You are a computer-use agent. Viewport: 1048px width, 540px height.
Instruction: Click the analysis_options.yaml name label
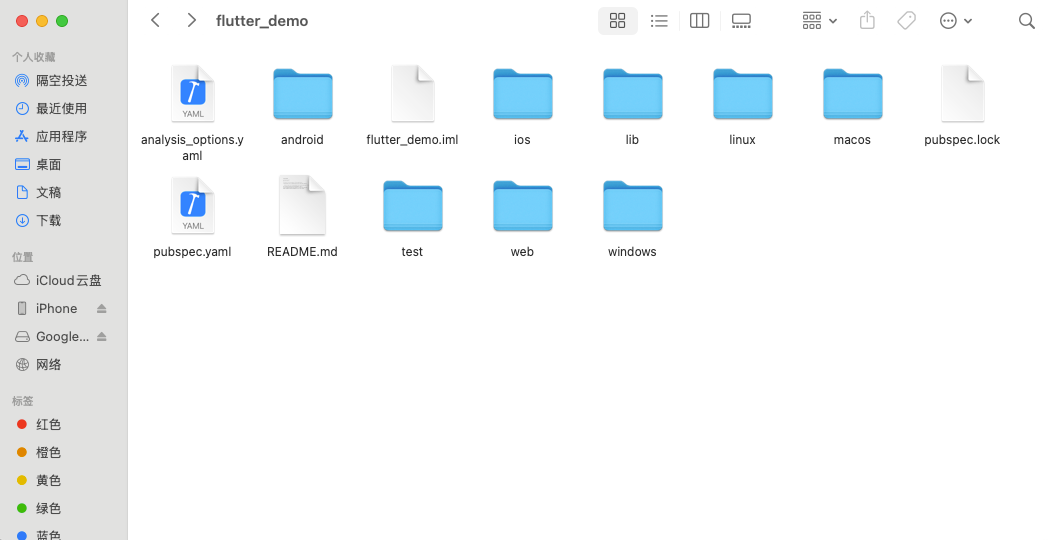pyautogui.click(x=192, y=148)
